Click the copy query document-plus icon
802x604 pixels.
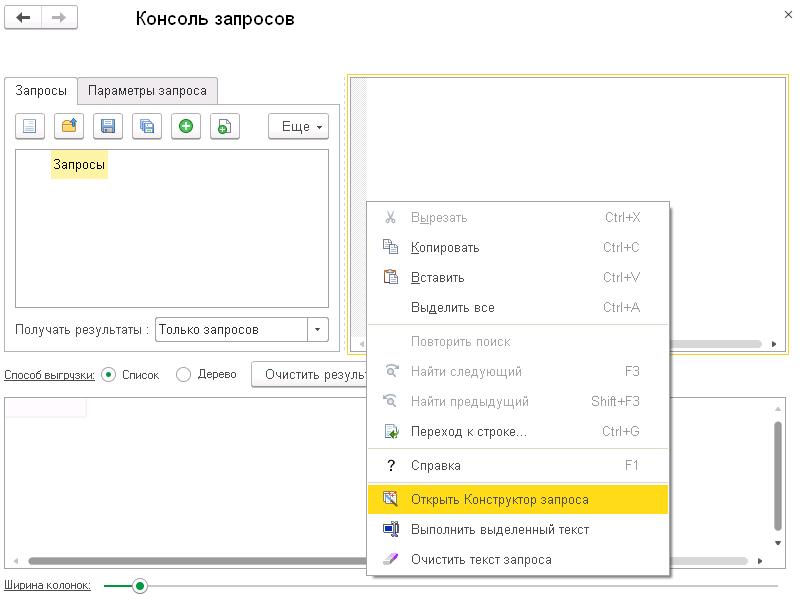pos(225,126)
